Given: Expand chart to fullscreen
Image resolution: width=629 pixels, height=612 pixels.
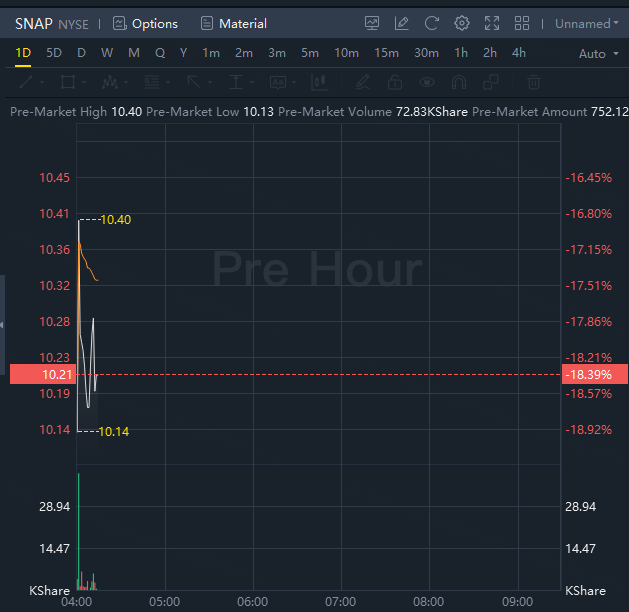Looking at the screenshot, I should (492, 23).
